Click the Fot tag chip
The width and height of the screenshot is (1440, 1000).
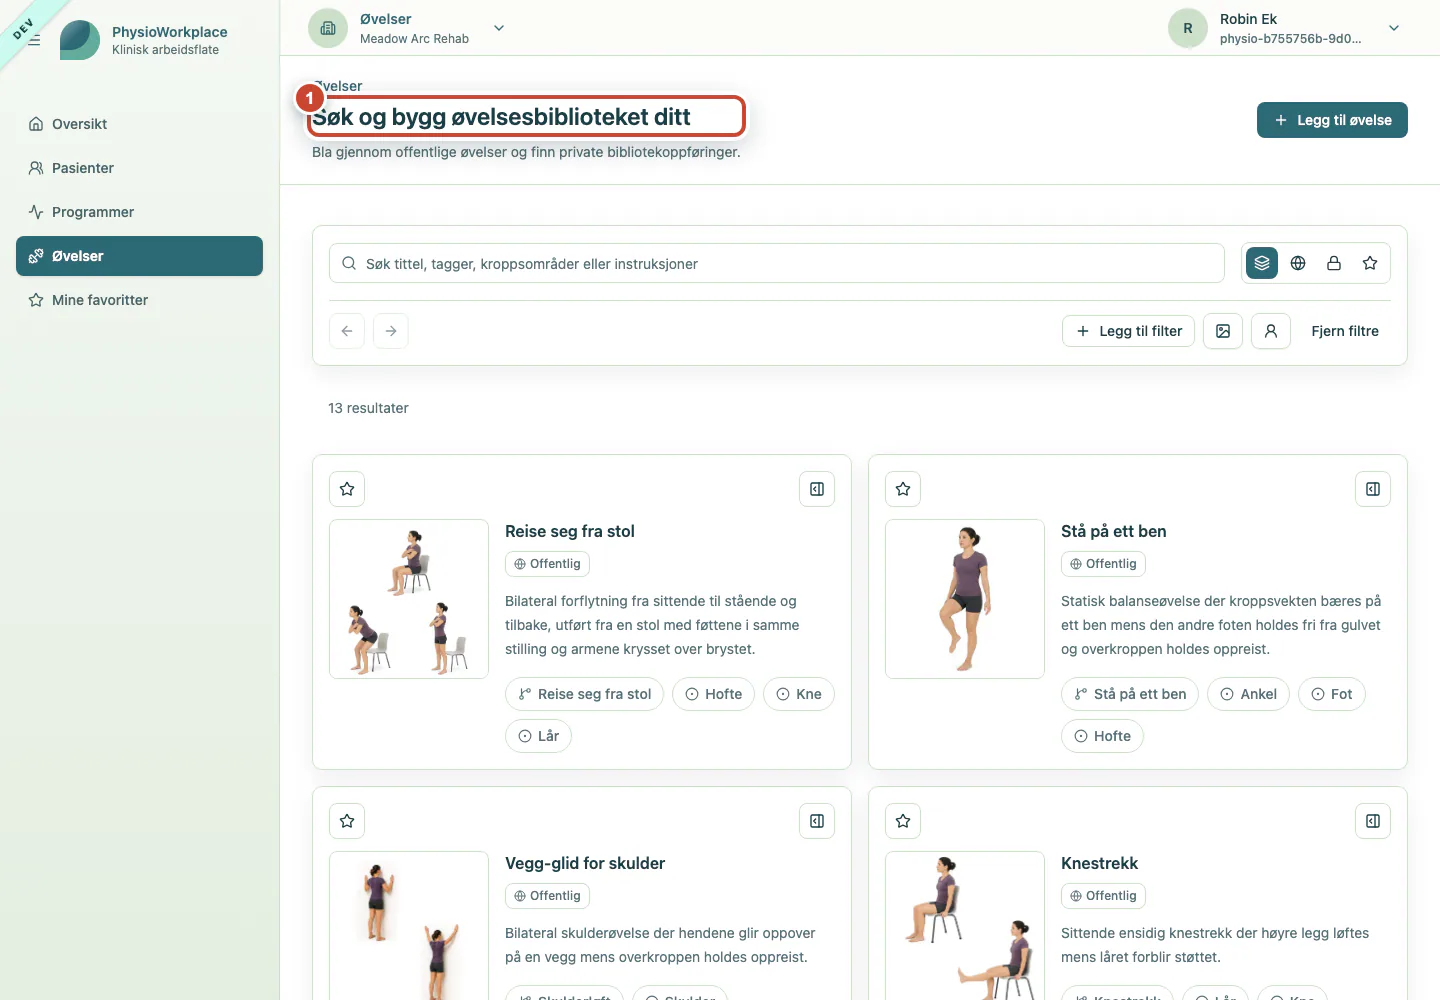[x=1332, y=694]
